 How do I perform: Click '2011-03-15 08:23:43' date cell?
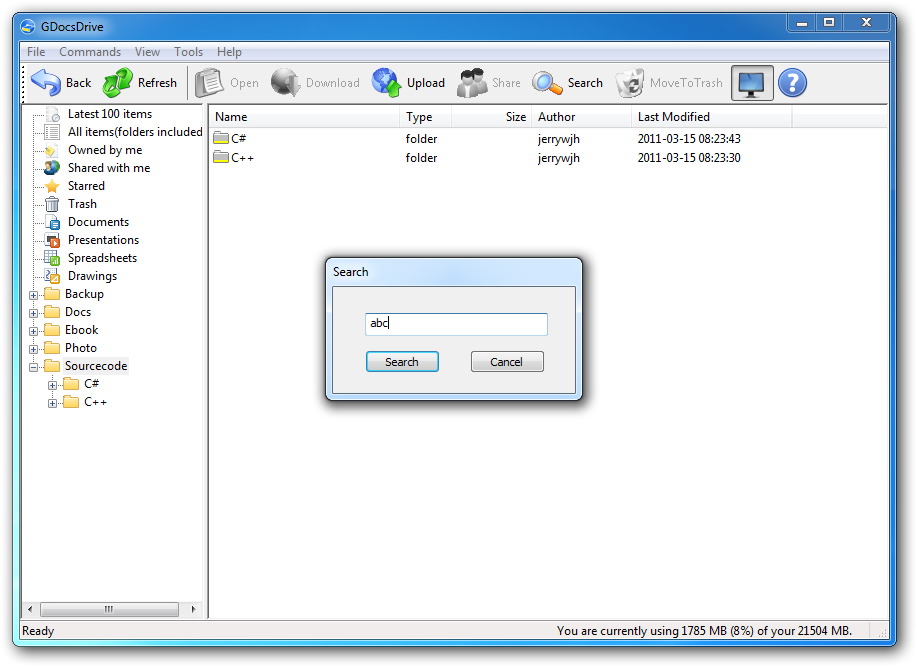689,139
